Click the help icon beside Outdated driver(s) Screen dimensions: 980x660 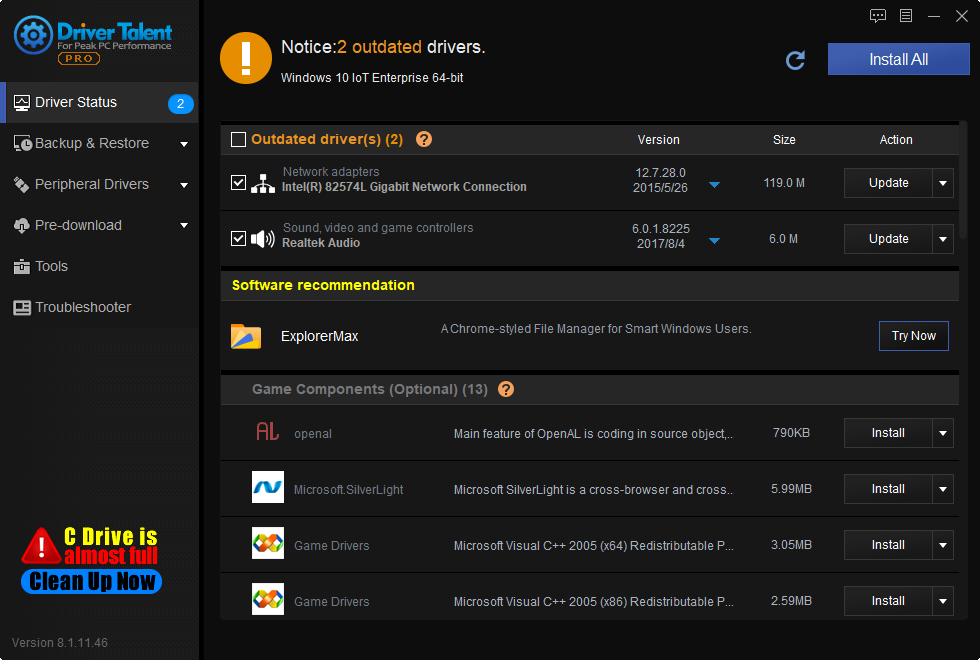424,140
